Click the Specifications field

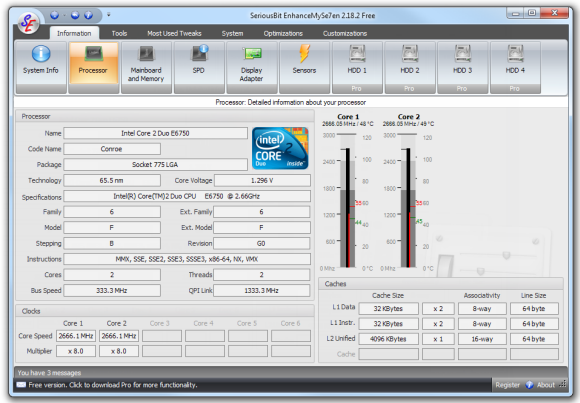click(x=187, y=196)
